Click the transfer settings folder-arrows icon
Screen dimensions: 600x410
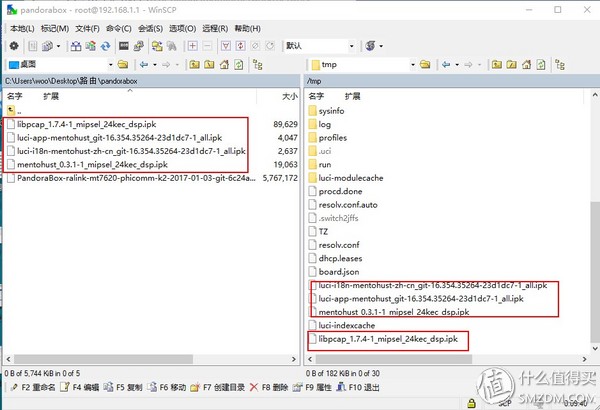(x=157, y=46)
